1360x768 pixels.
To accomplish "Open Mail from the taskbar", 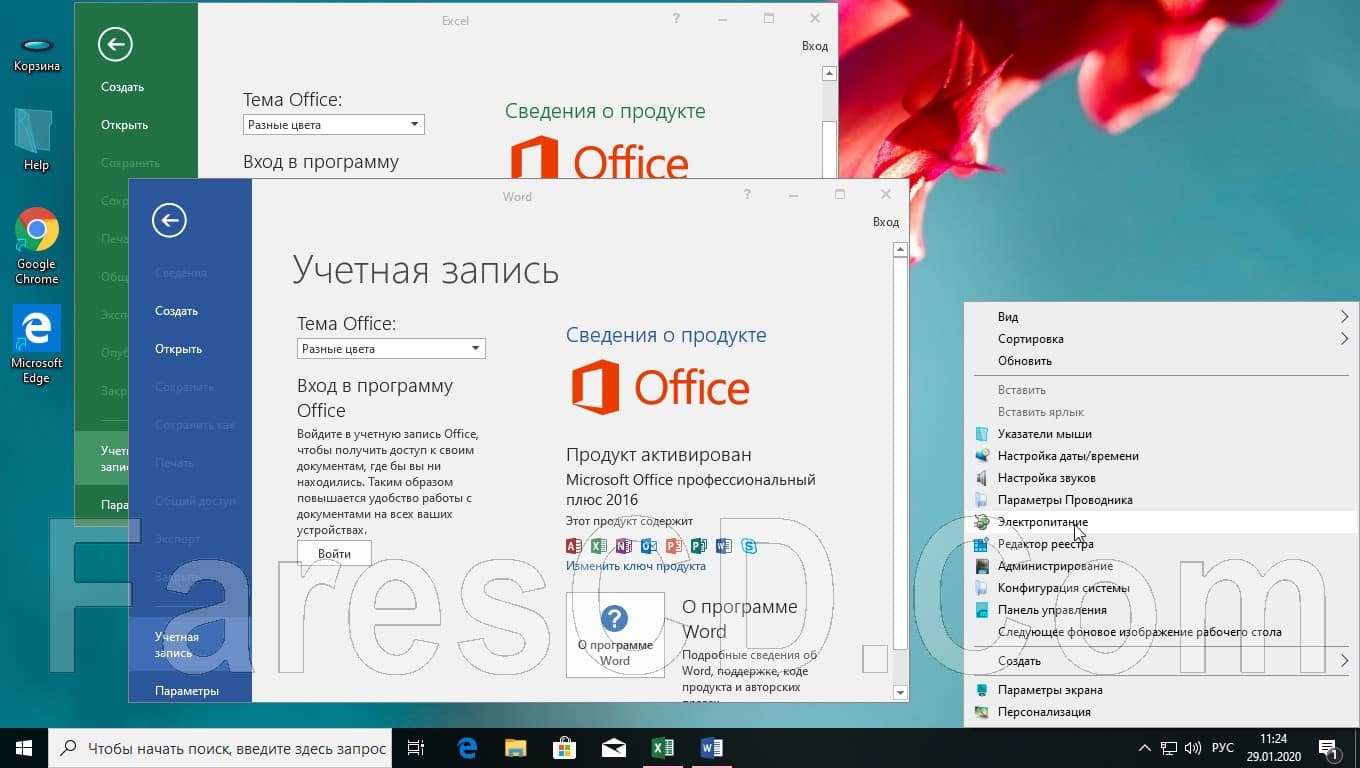I will click(613, 748).
